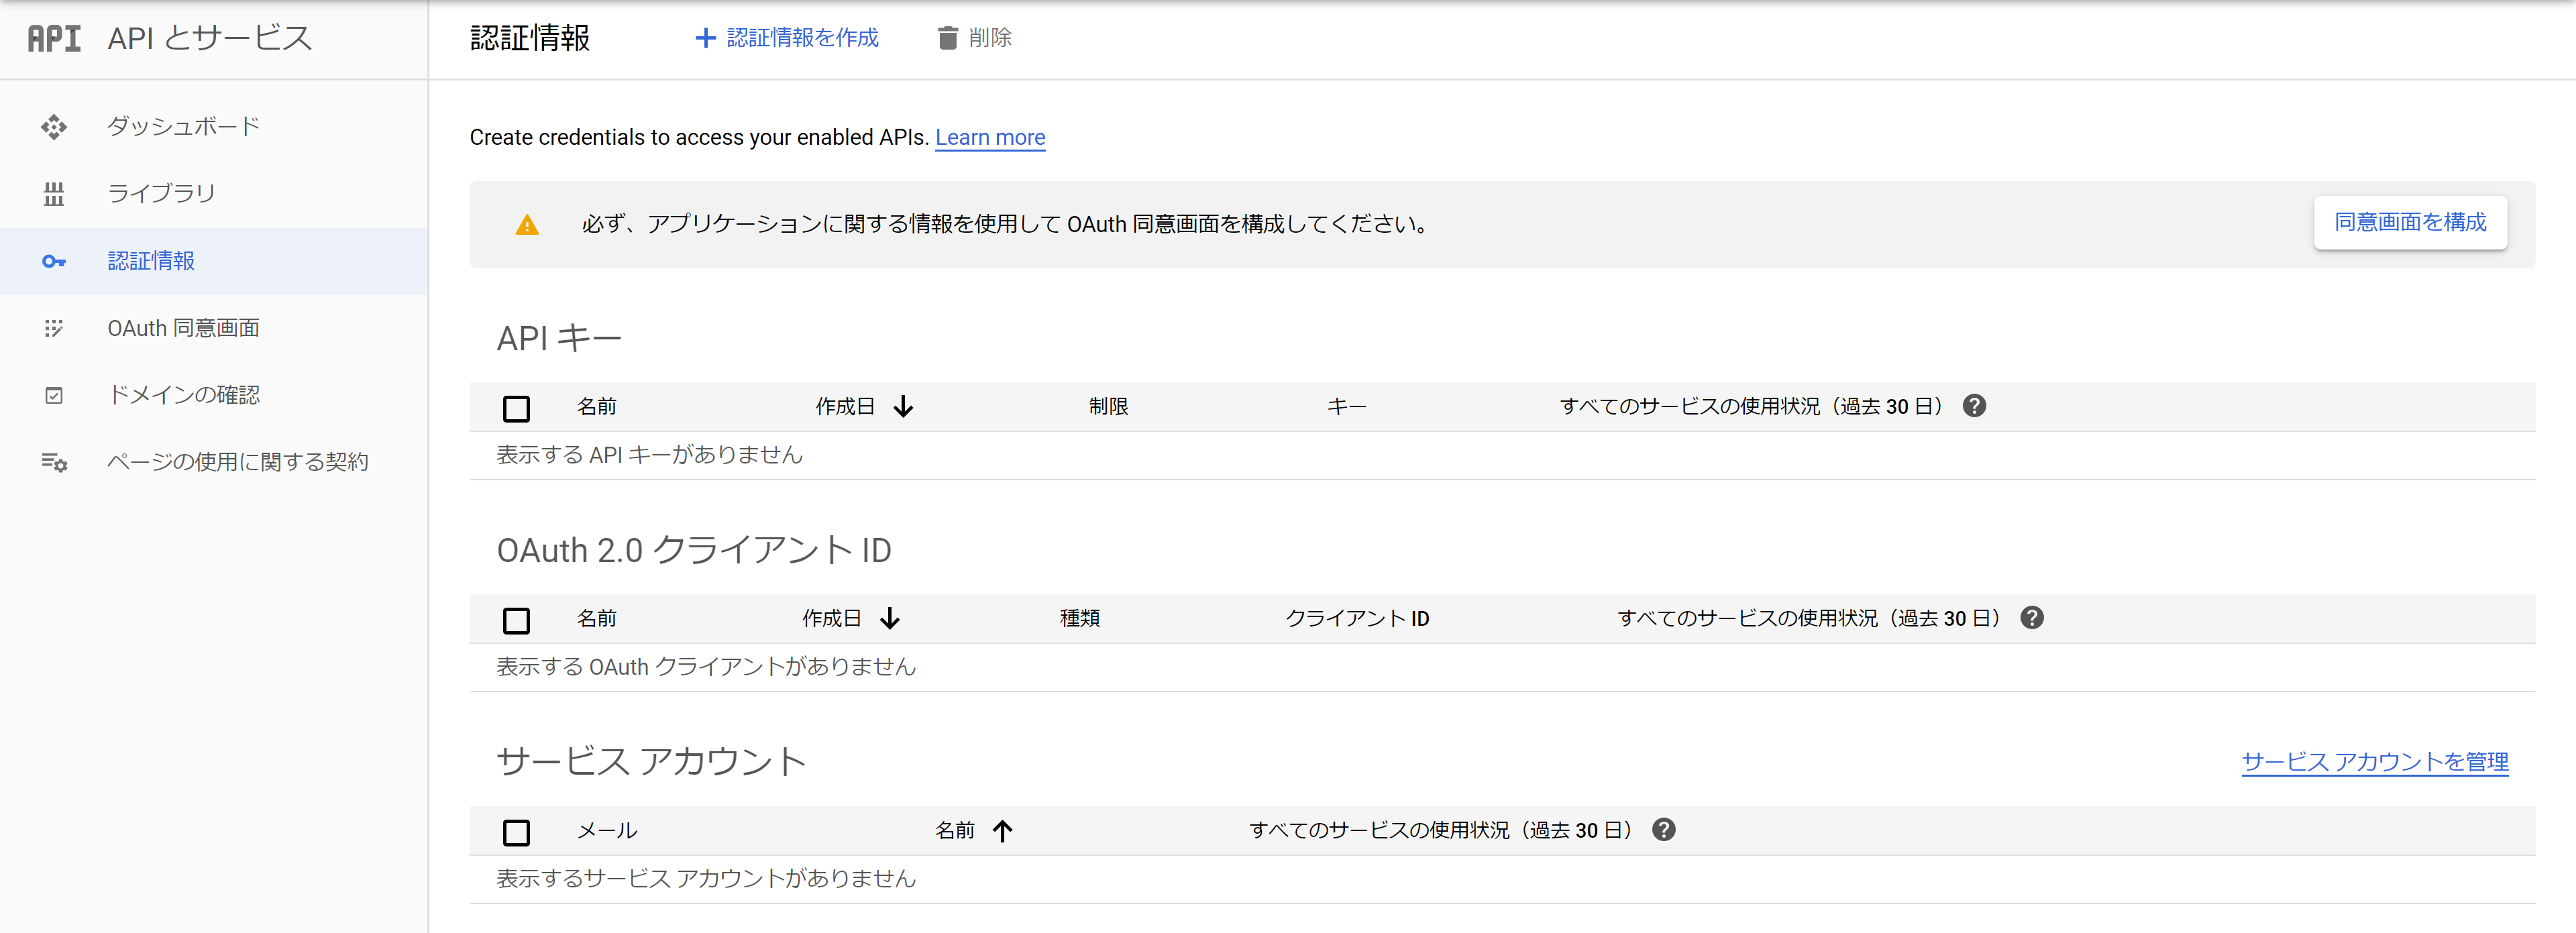Click the sort arrow beside 作成日 in OAuth table
The height and width of the screenshot is (933, 2576).
point(890,619)
